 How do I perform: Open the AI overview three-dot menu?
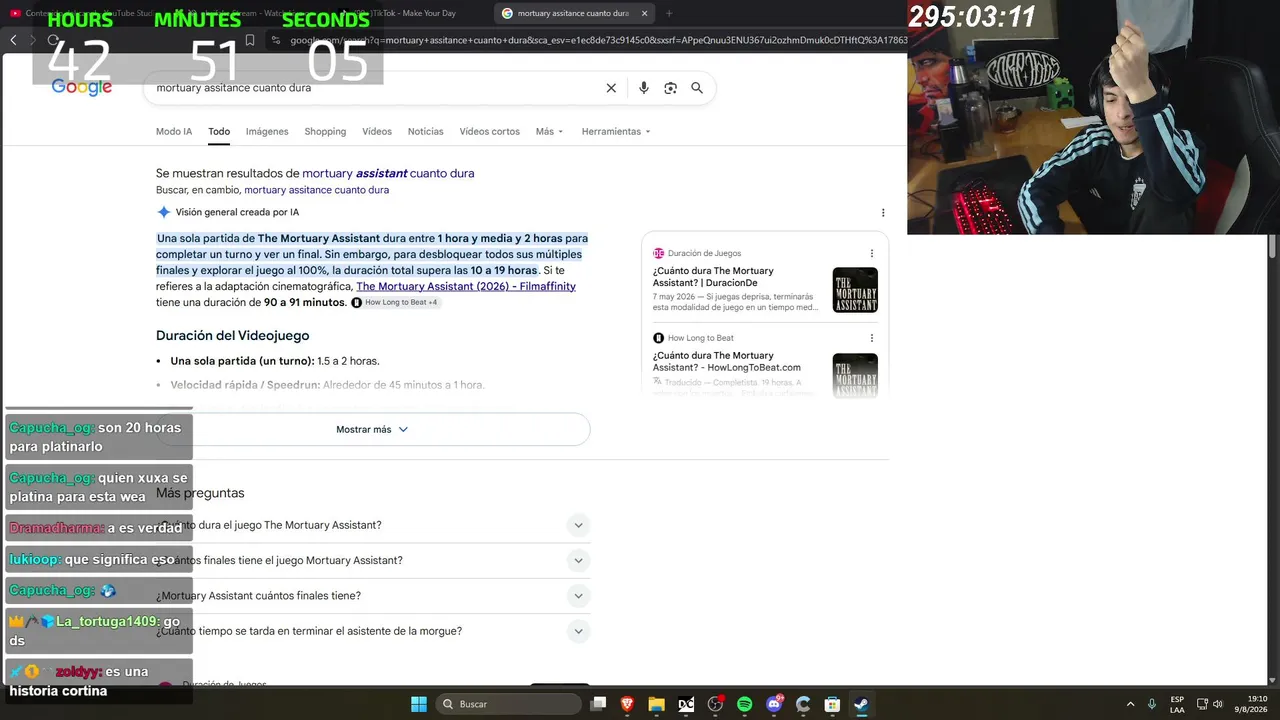tap(883, 212)
